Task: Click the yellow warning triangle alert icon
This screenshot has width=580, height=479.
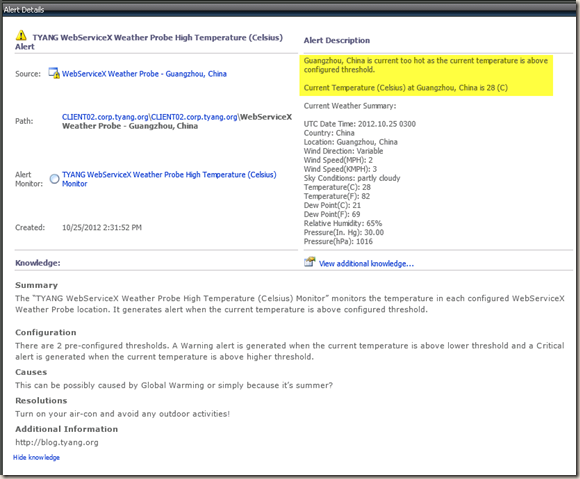Action: click(21, 36)
